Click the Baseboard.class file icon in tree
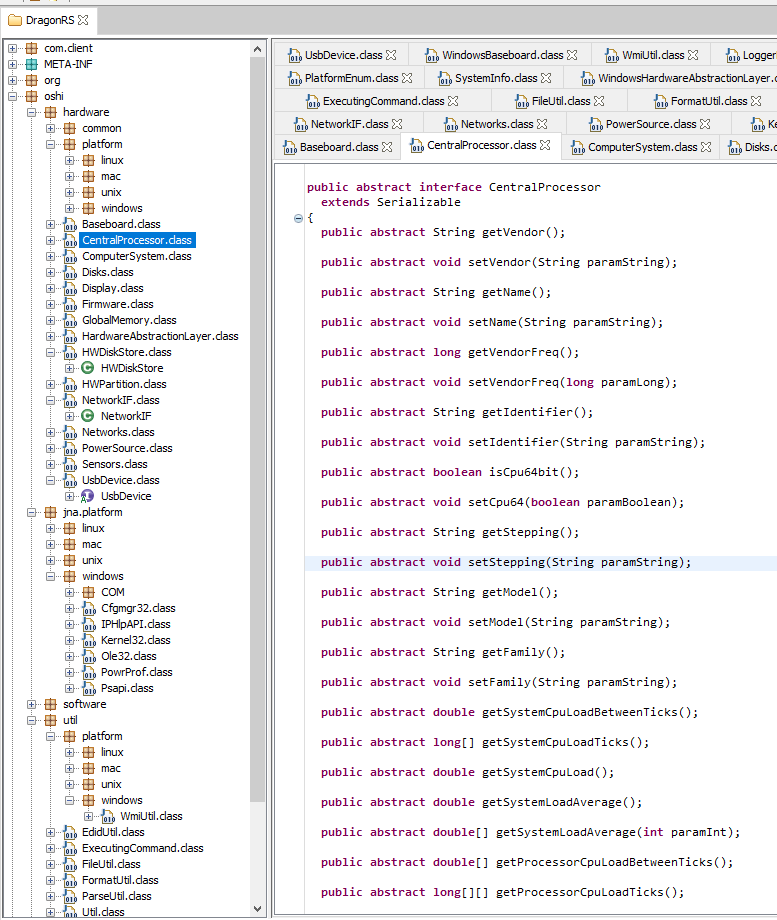The height and width of the screenshot is (920, 777). [70, 224]
